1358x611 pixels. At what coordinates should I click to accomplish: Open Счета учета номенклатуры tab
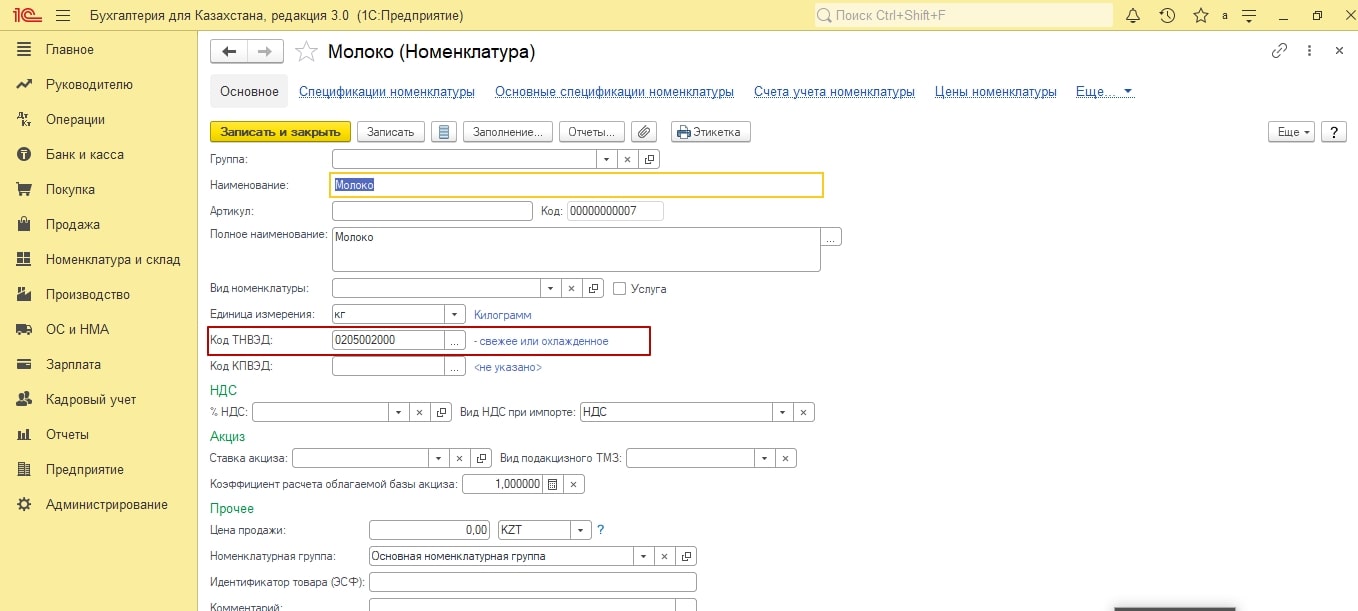[x=834, y=91]
